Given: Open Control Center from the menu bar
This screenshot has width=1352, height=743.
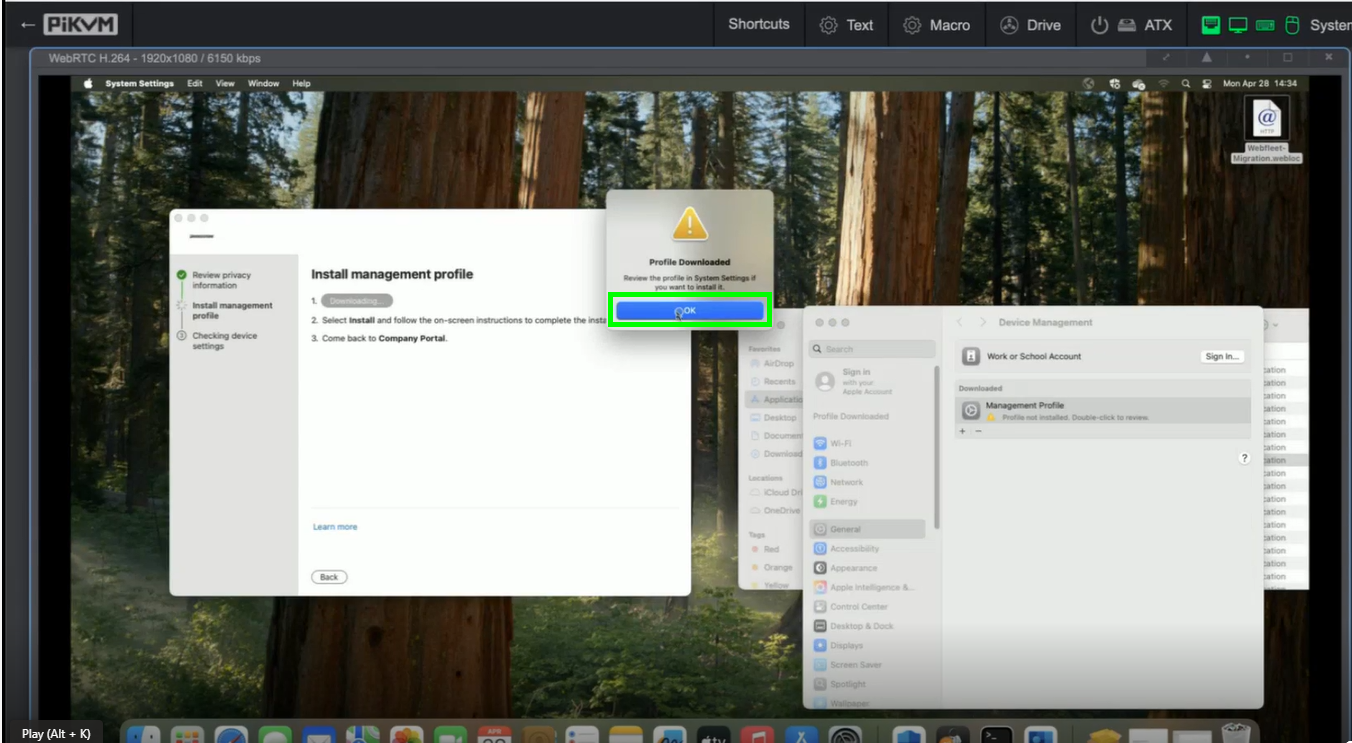Looking at the screenshot, I should coord(1207,84).
